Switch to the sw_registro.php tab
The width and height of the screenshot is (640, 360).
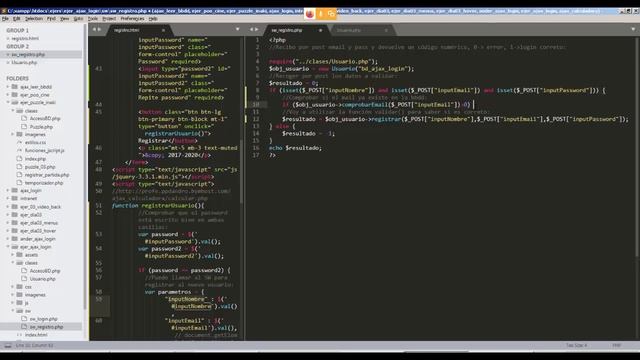(296, 30)
